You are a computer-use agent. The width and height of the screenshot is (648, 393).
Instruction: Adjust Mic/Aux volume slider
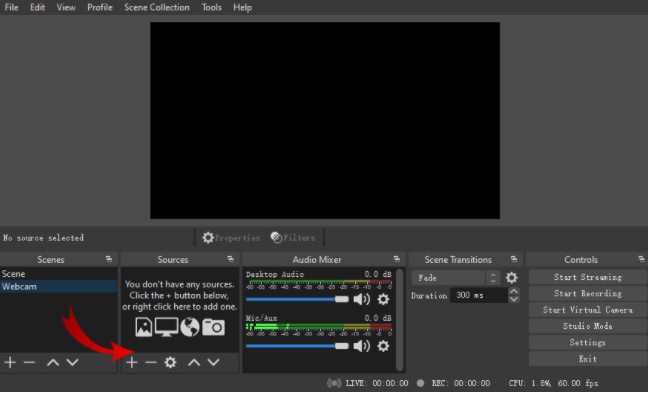(297, 346)
